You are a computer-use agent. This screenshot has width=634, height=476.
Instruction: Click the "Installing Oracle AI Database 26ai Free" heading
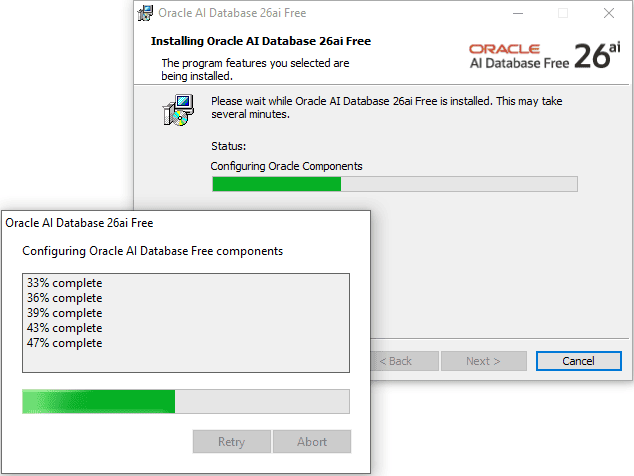coord(261,42)
